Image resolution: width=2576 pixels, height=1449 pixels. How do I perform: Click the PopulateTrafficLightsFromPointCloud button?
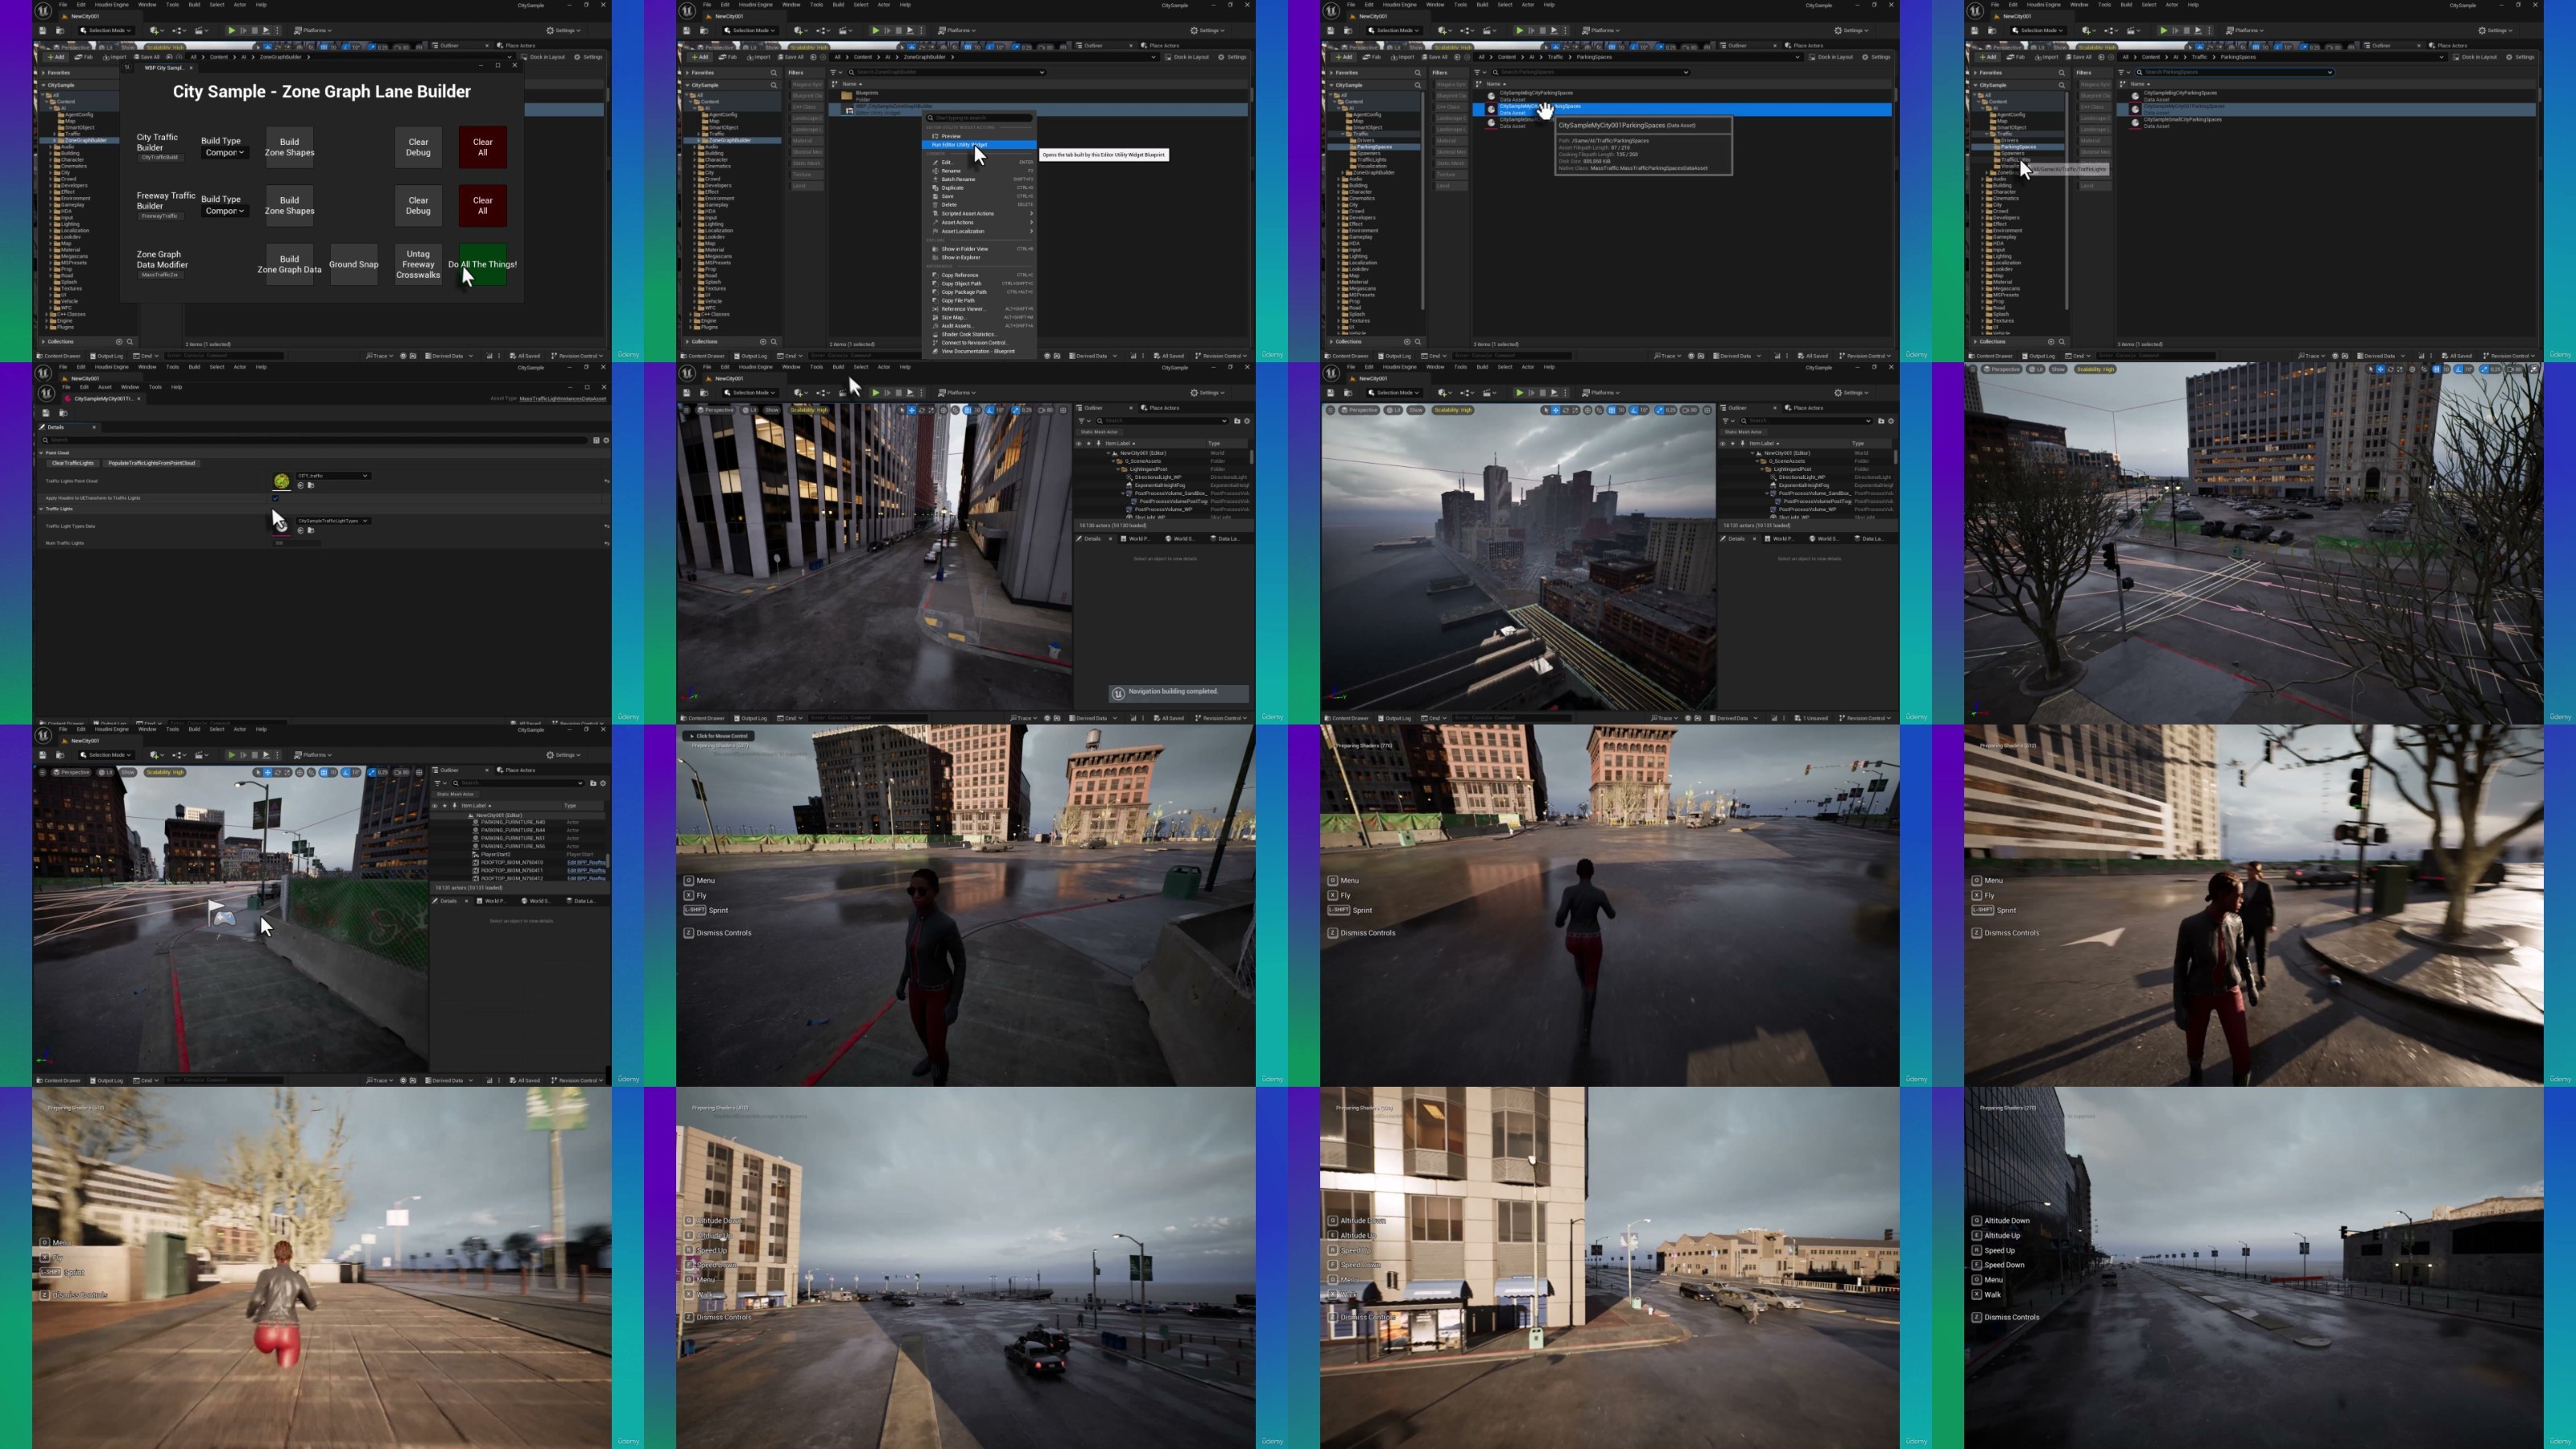click(152, 463)
